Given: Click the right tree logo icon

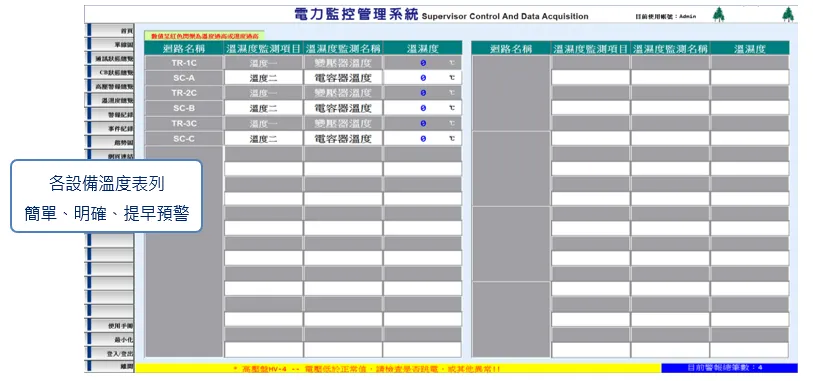Looking at the screenshot, I should (x=788, y=15).
